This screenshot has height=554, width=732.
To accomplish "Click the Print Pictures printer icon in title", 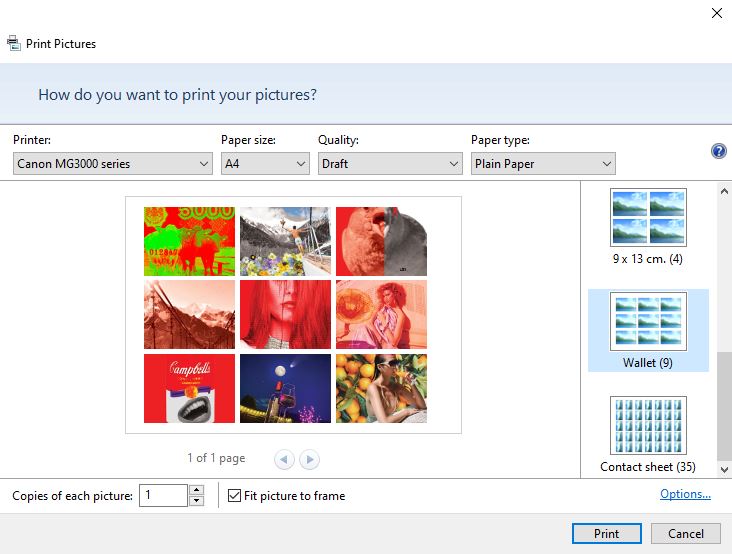I will (x=14, y=43).
